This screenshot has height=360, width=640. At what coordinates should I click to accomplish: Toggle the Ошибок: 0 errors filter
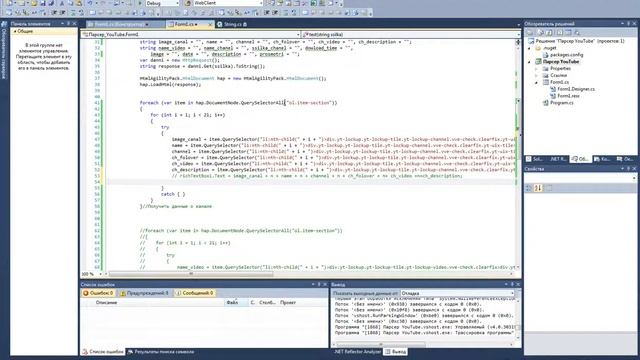[x=98, y=293]
